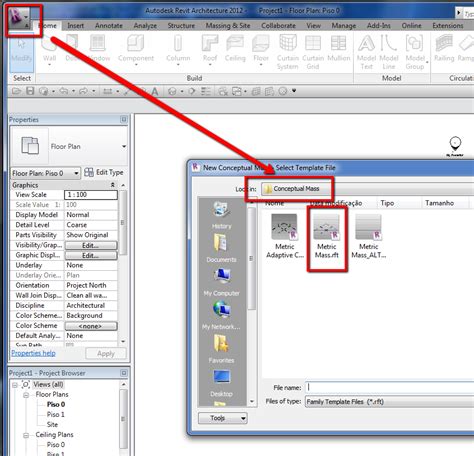Open the Properties help link
This screenshot has width=474, height=456.
[x=33, y=353]
